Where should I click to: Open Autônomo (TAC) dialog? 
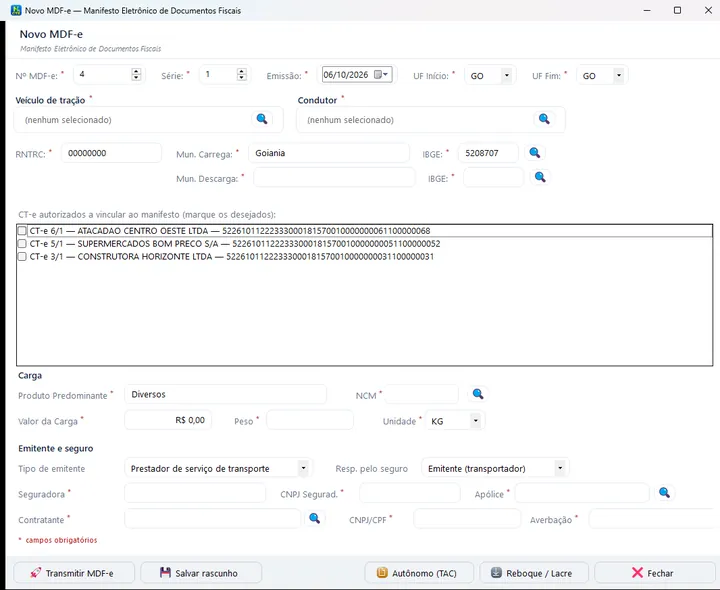(419, 573)
